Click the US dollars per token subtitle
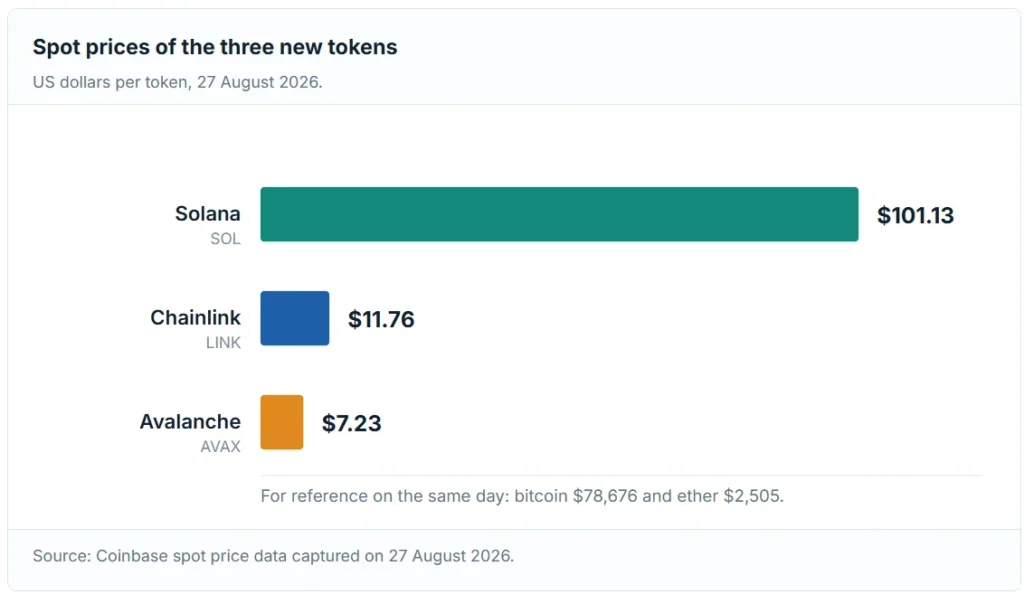 pyautogui.click(x=178, y=82)
